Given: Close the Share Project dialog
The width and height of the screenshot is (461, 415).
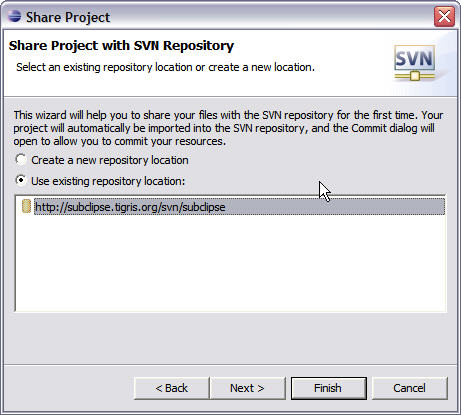Looking at the screenshot, I should click(444, 16).
